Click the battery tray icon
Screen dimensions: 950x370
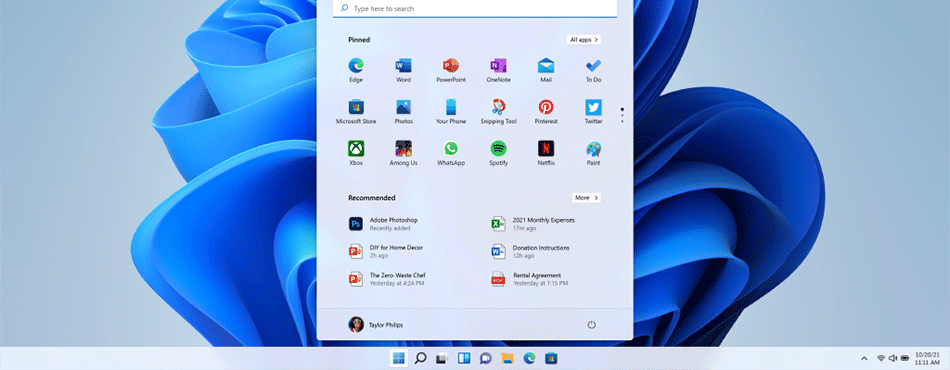905,358
